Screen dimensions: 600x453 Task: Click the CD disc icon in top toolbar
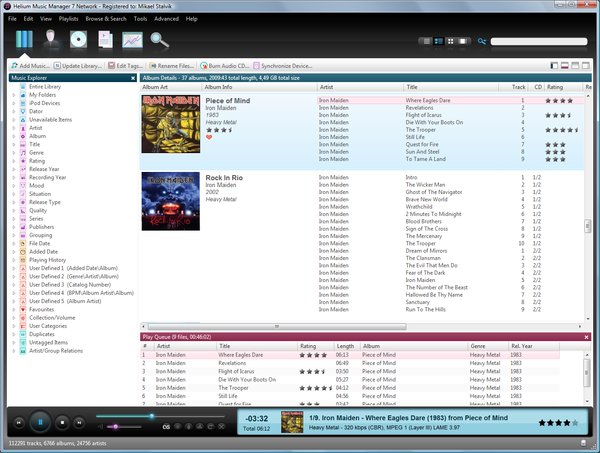[78, 41]
